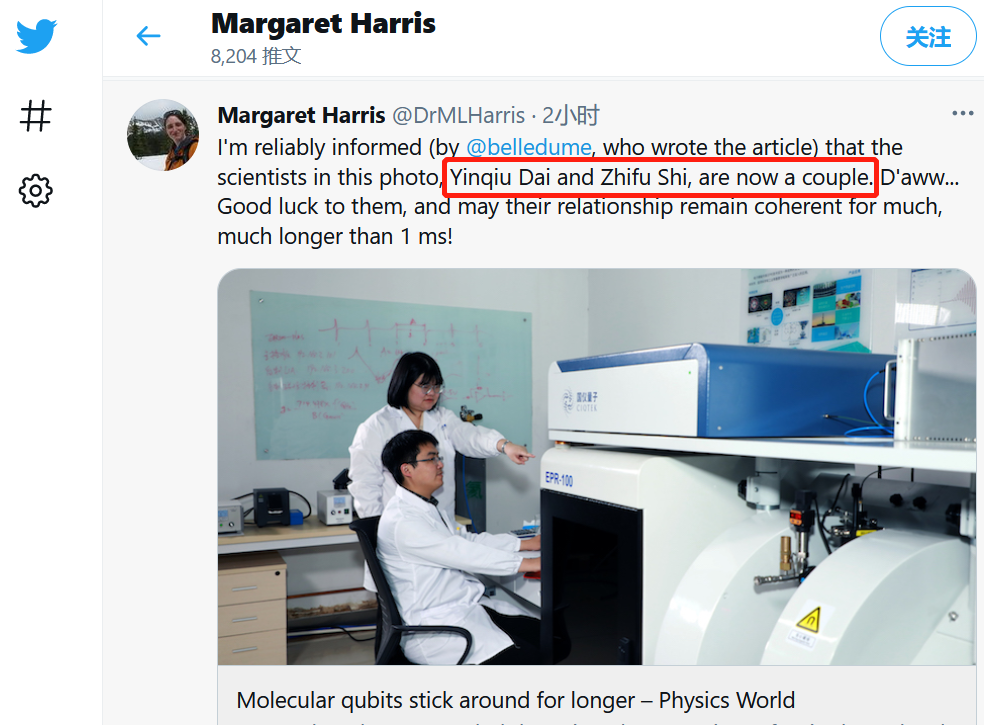Click the Twitter bird logo

click(36, 36)
